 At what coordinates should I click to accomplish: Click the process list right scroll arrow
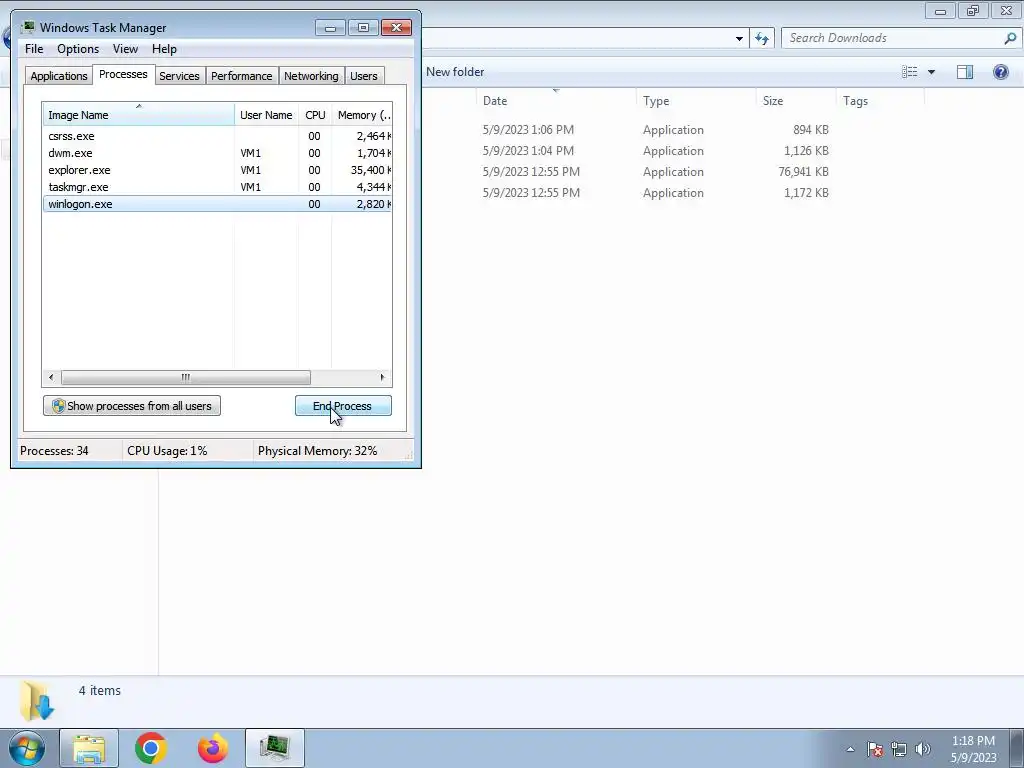point(383,377)
